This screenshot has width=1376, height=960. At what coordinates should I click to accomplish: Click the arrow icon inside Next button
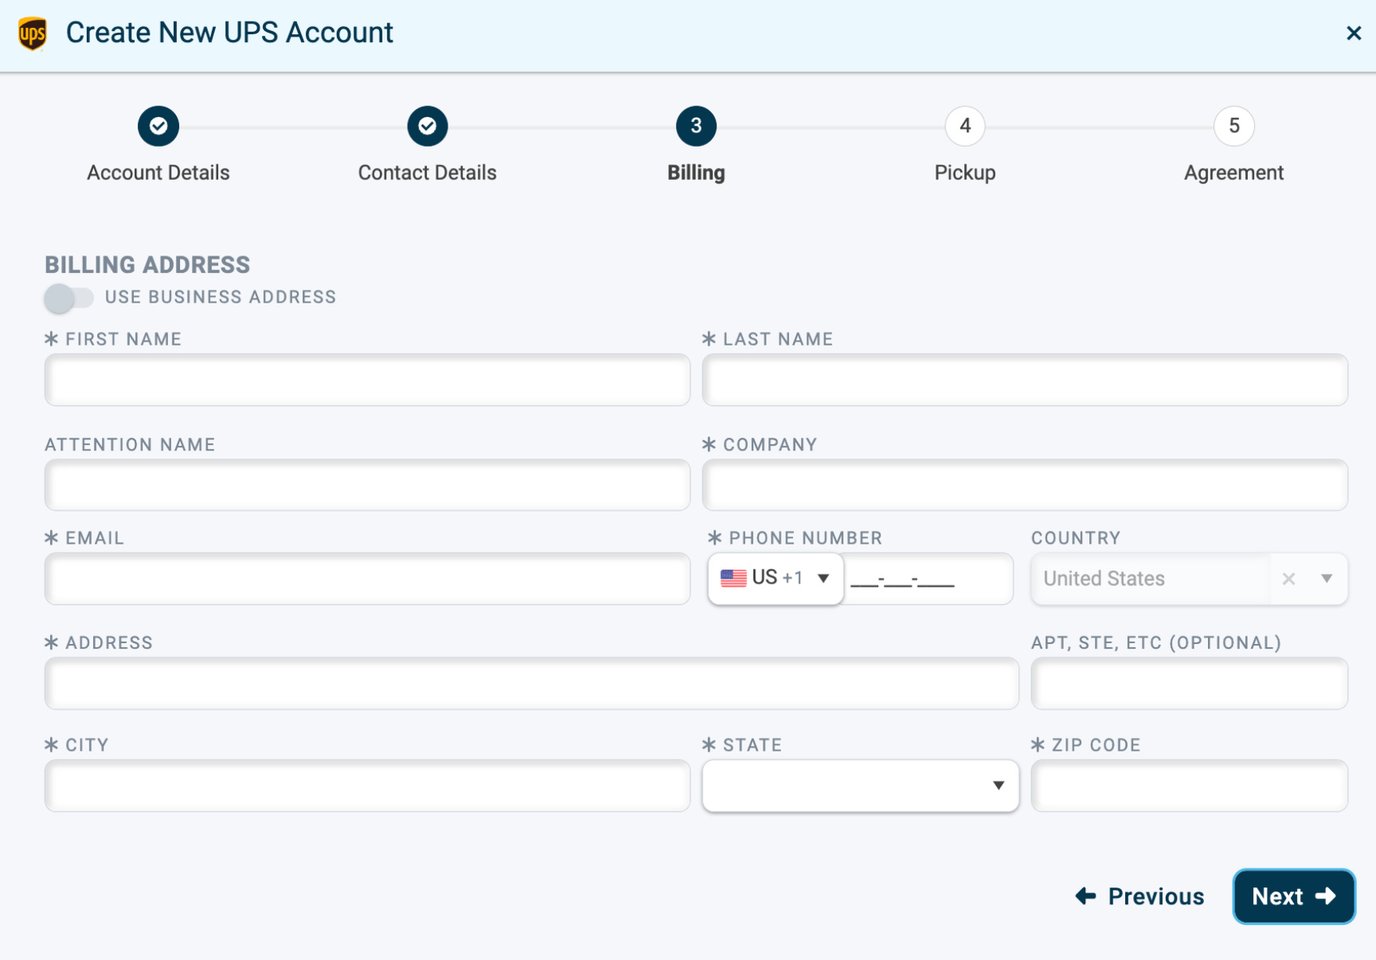1324,896
